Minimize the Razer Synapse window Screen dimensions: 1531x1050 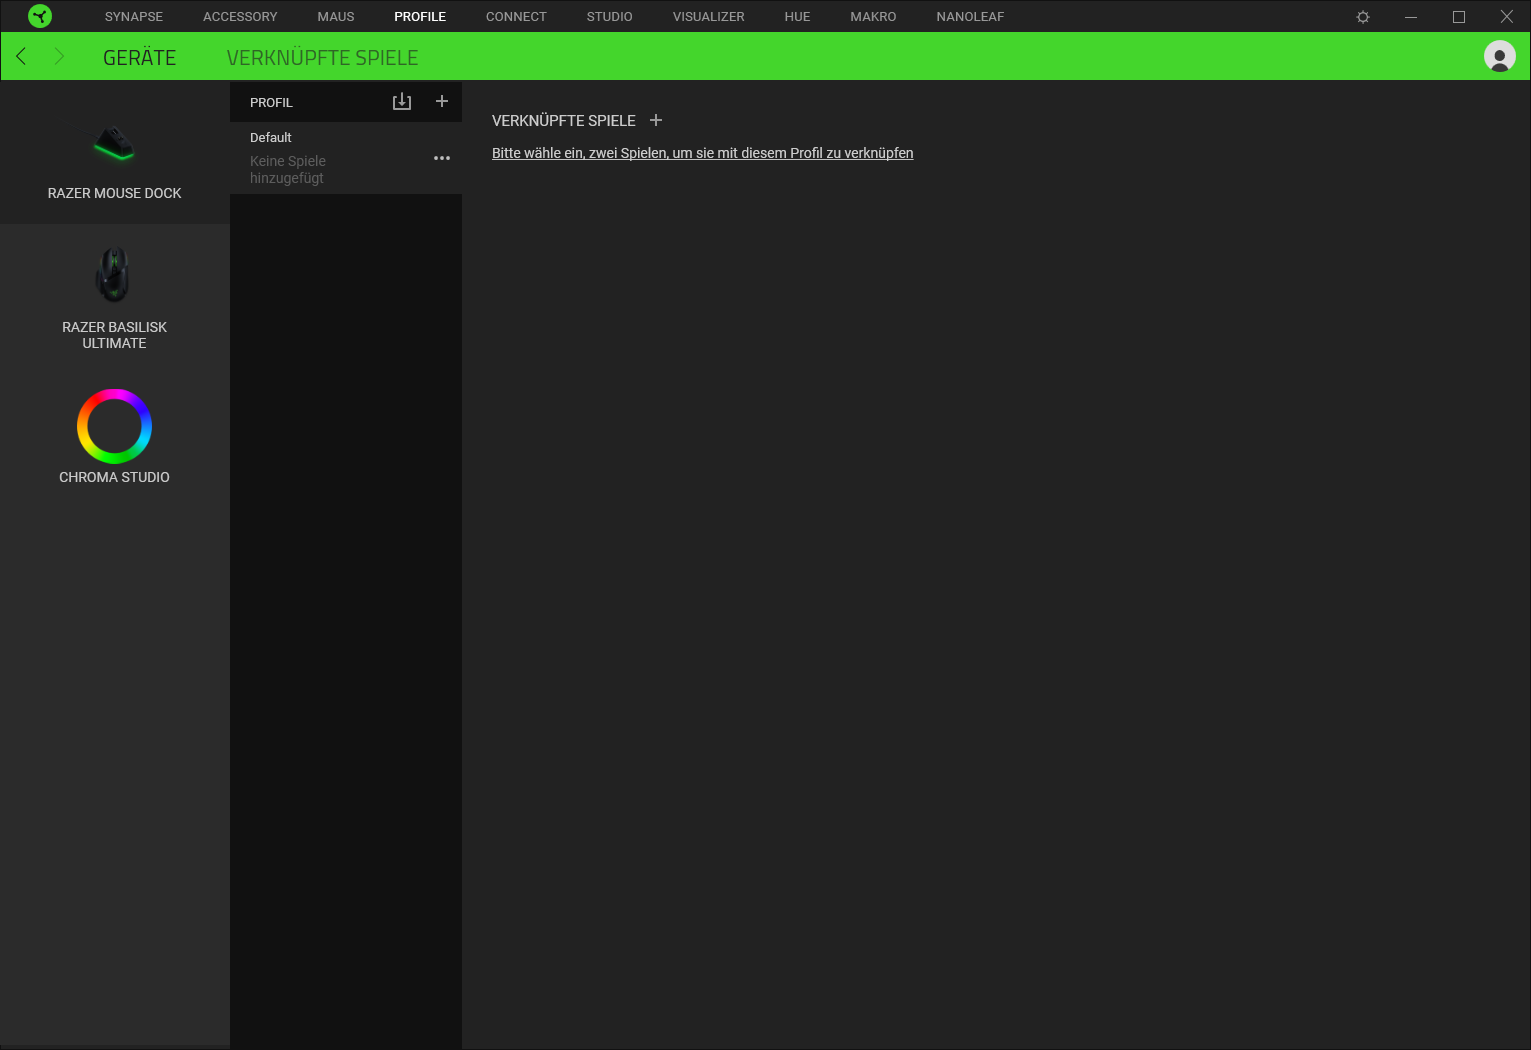tap(1411, 17)
